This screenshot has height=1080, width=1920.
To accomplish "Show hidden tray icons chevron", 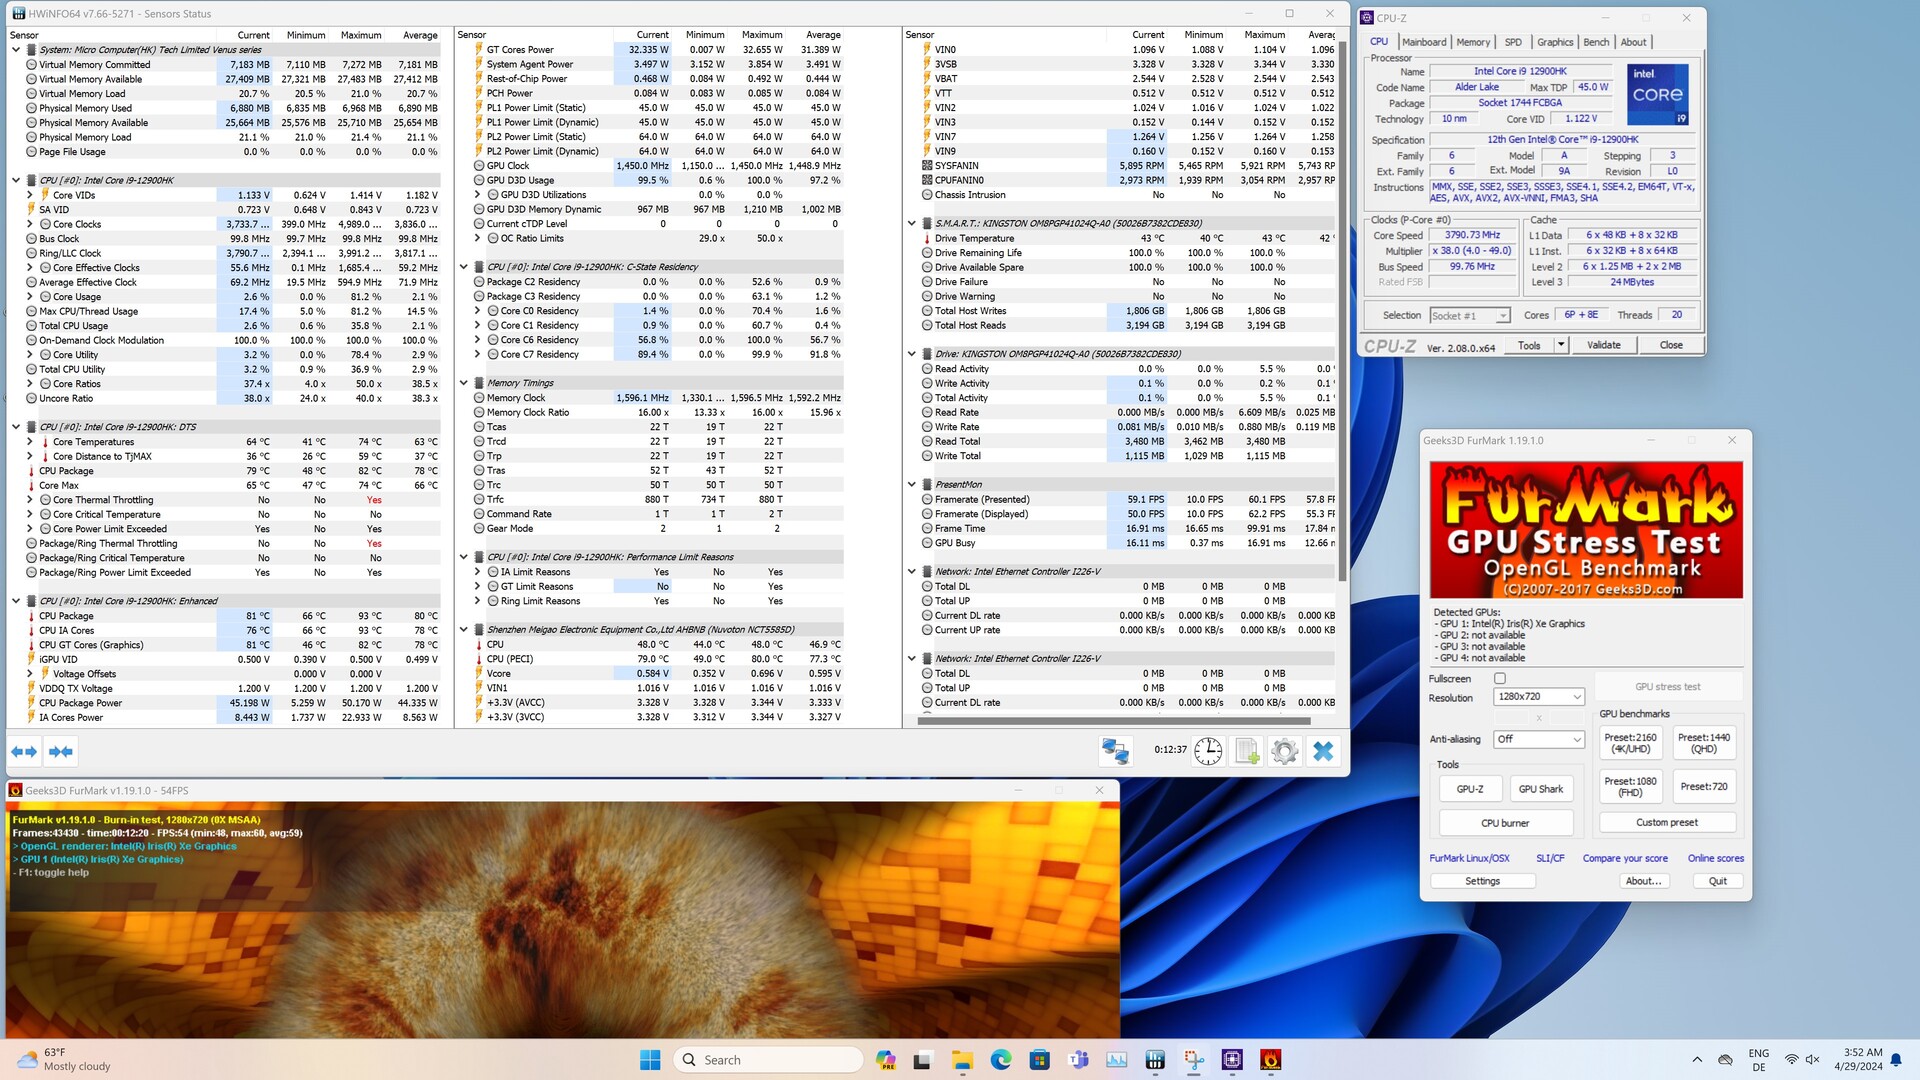I will coord(1697,1060).
